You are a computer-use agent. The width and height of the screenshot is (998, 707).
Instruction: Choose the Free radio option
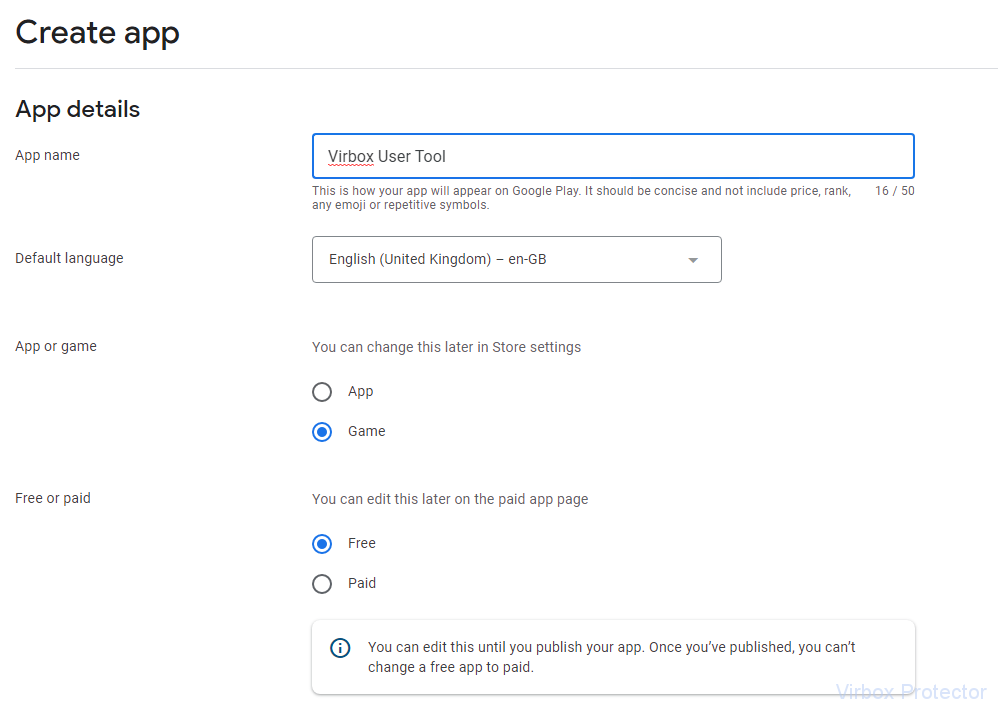coord(322,544)
